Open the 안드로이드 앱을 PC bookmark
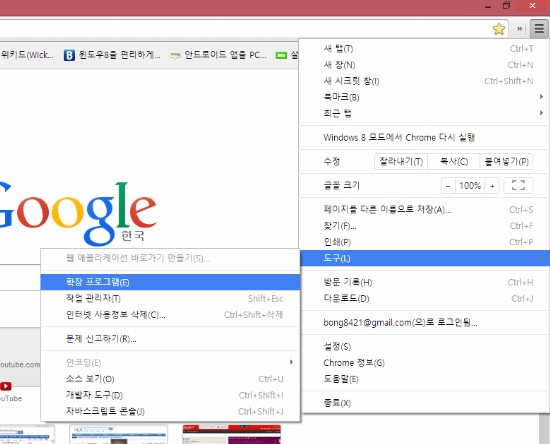Image resolution: width=550 pixels, height=444 pixels. pyautogui.click(x=218, y=55)
